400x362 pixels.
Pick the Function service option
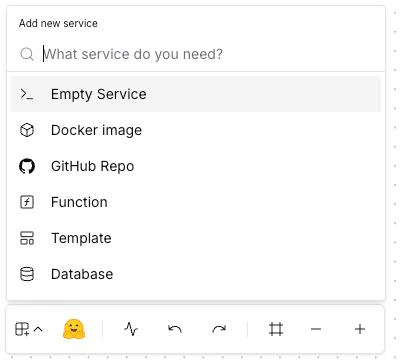[x=196, y=202]
